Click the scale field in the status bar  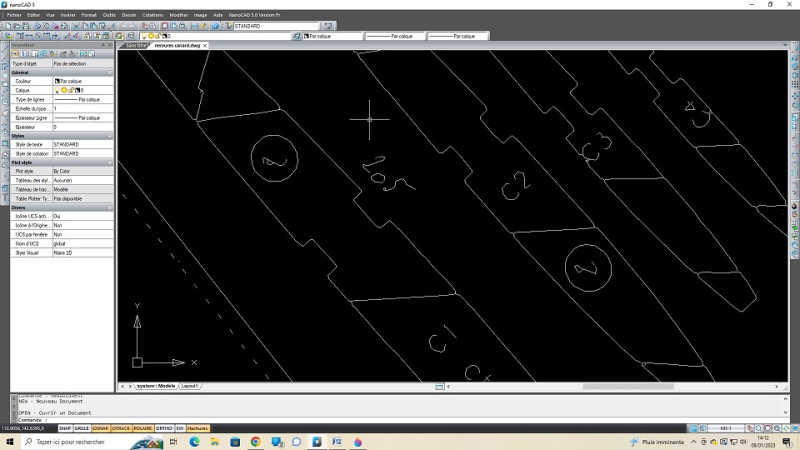coord(726,429)
